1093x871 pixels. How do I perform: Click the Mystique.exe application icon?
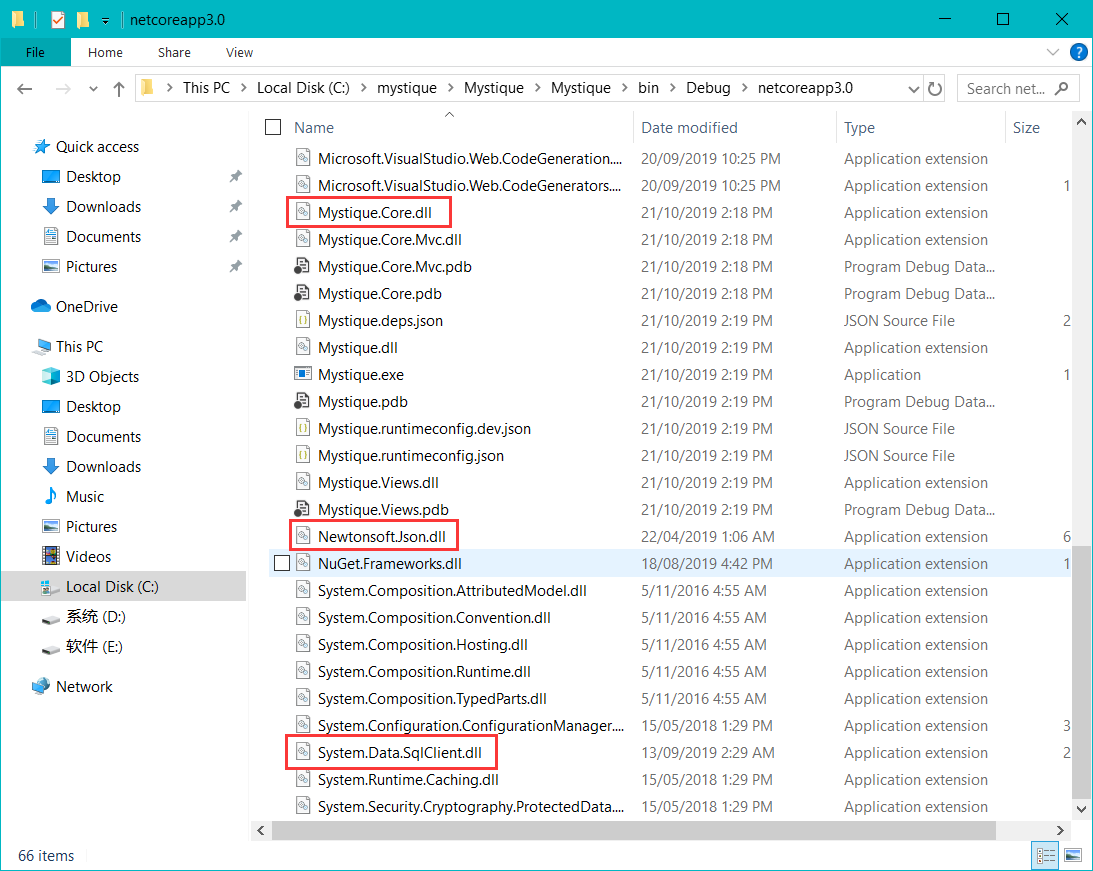coord(303,375)
